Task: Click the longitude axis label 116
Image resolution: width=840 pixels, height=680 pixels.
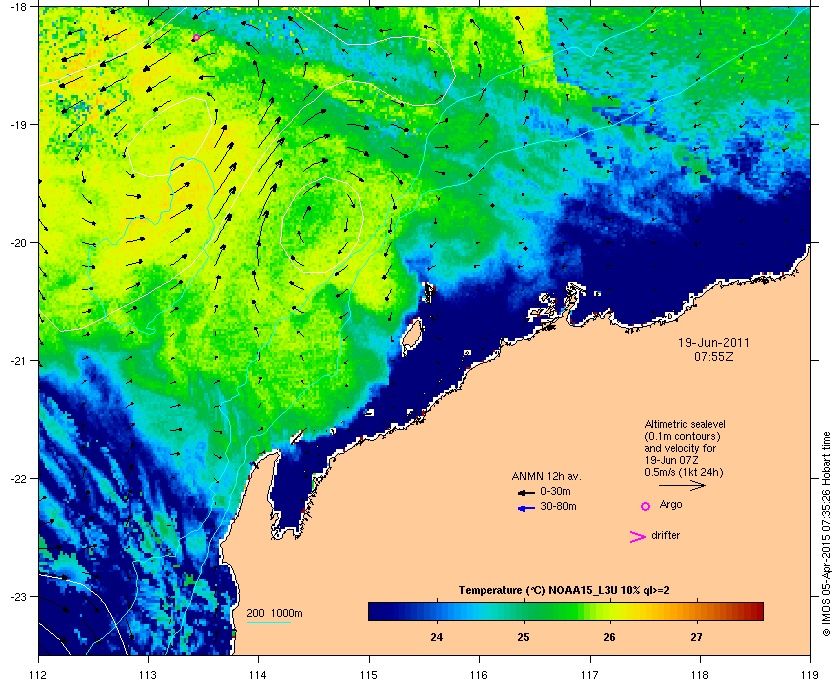Action: [x=479, y=674]
